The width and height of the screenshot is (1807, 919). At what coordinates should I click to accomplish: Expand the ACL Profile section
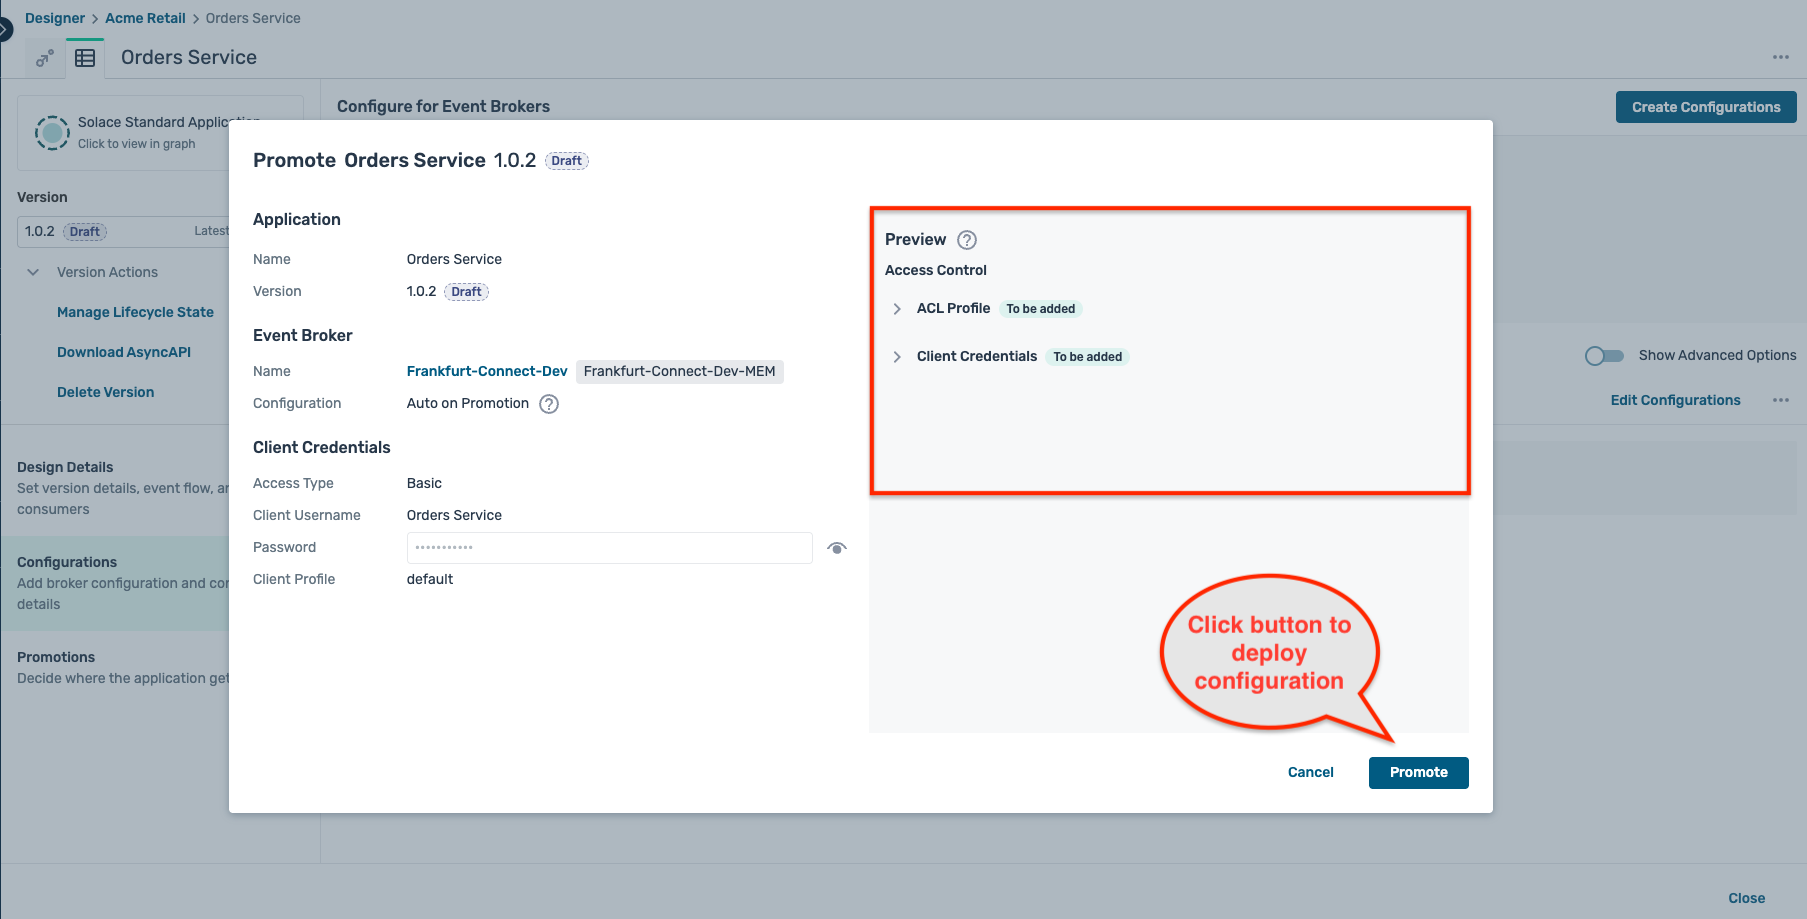point(897,309)
